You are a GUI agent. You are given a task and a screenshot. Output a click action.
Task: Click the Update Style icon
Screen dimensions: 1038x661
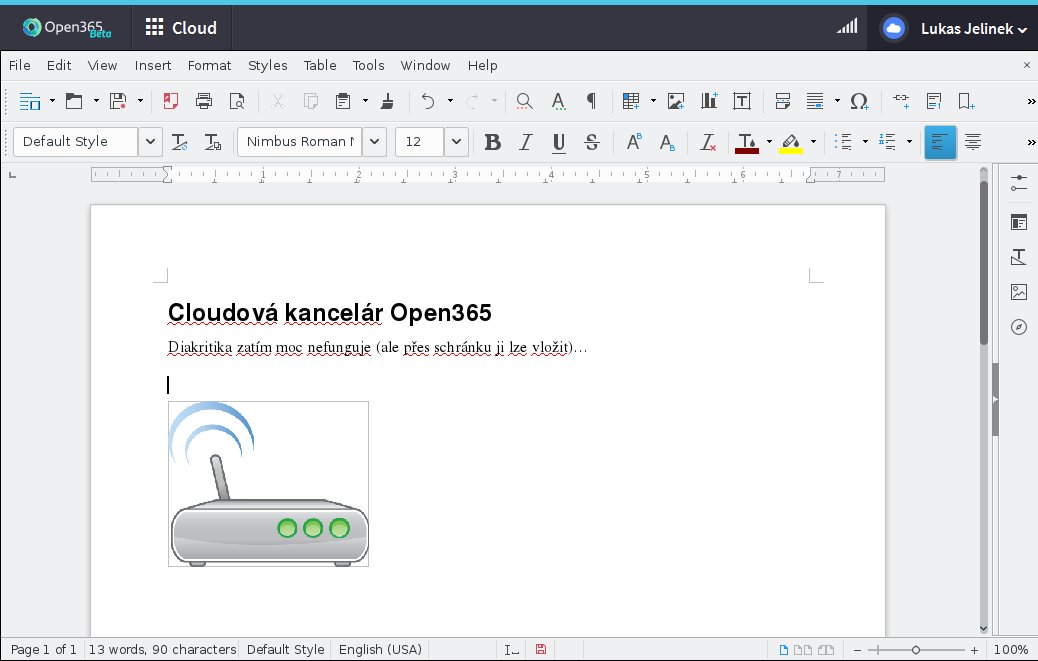point(179,142)
